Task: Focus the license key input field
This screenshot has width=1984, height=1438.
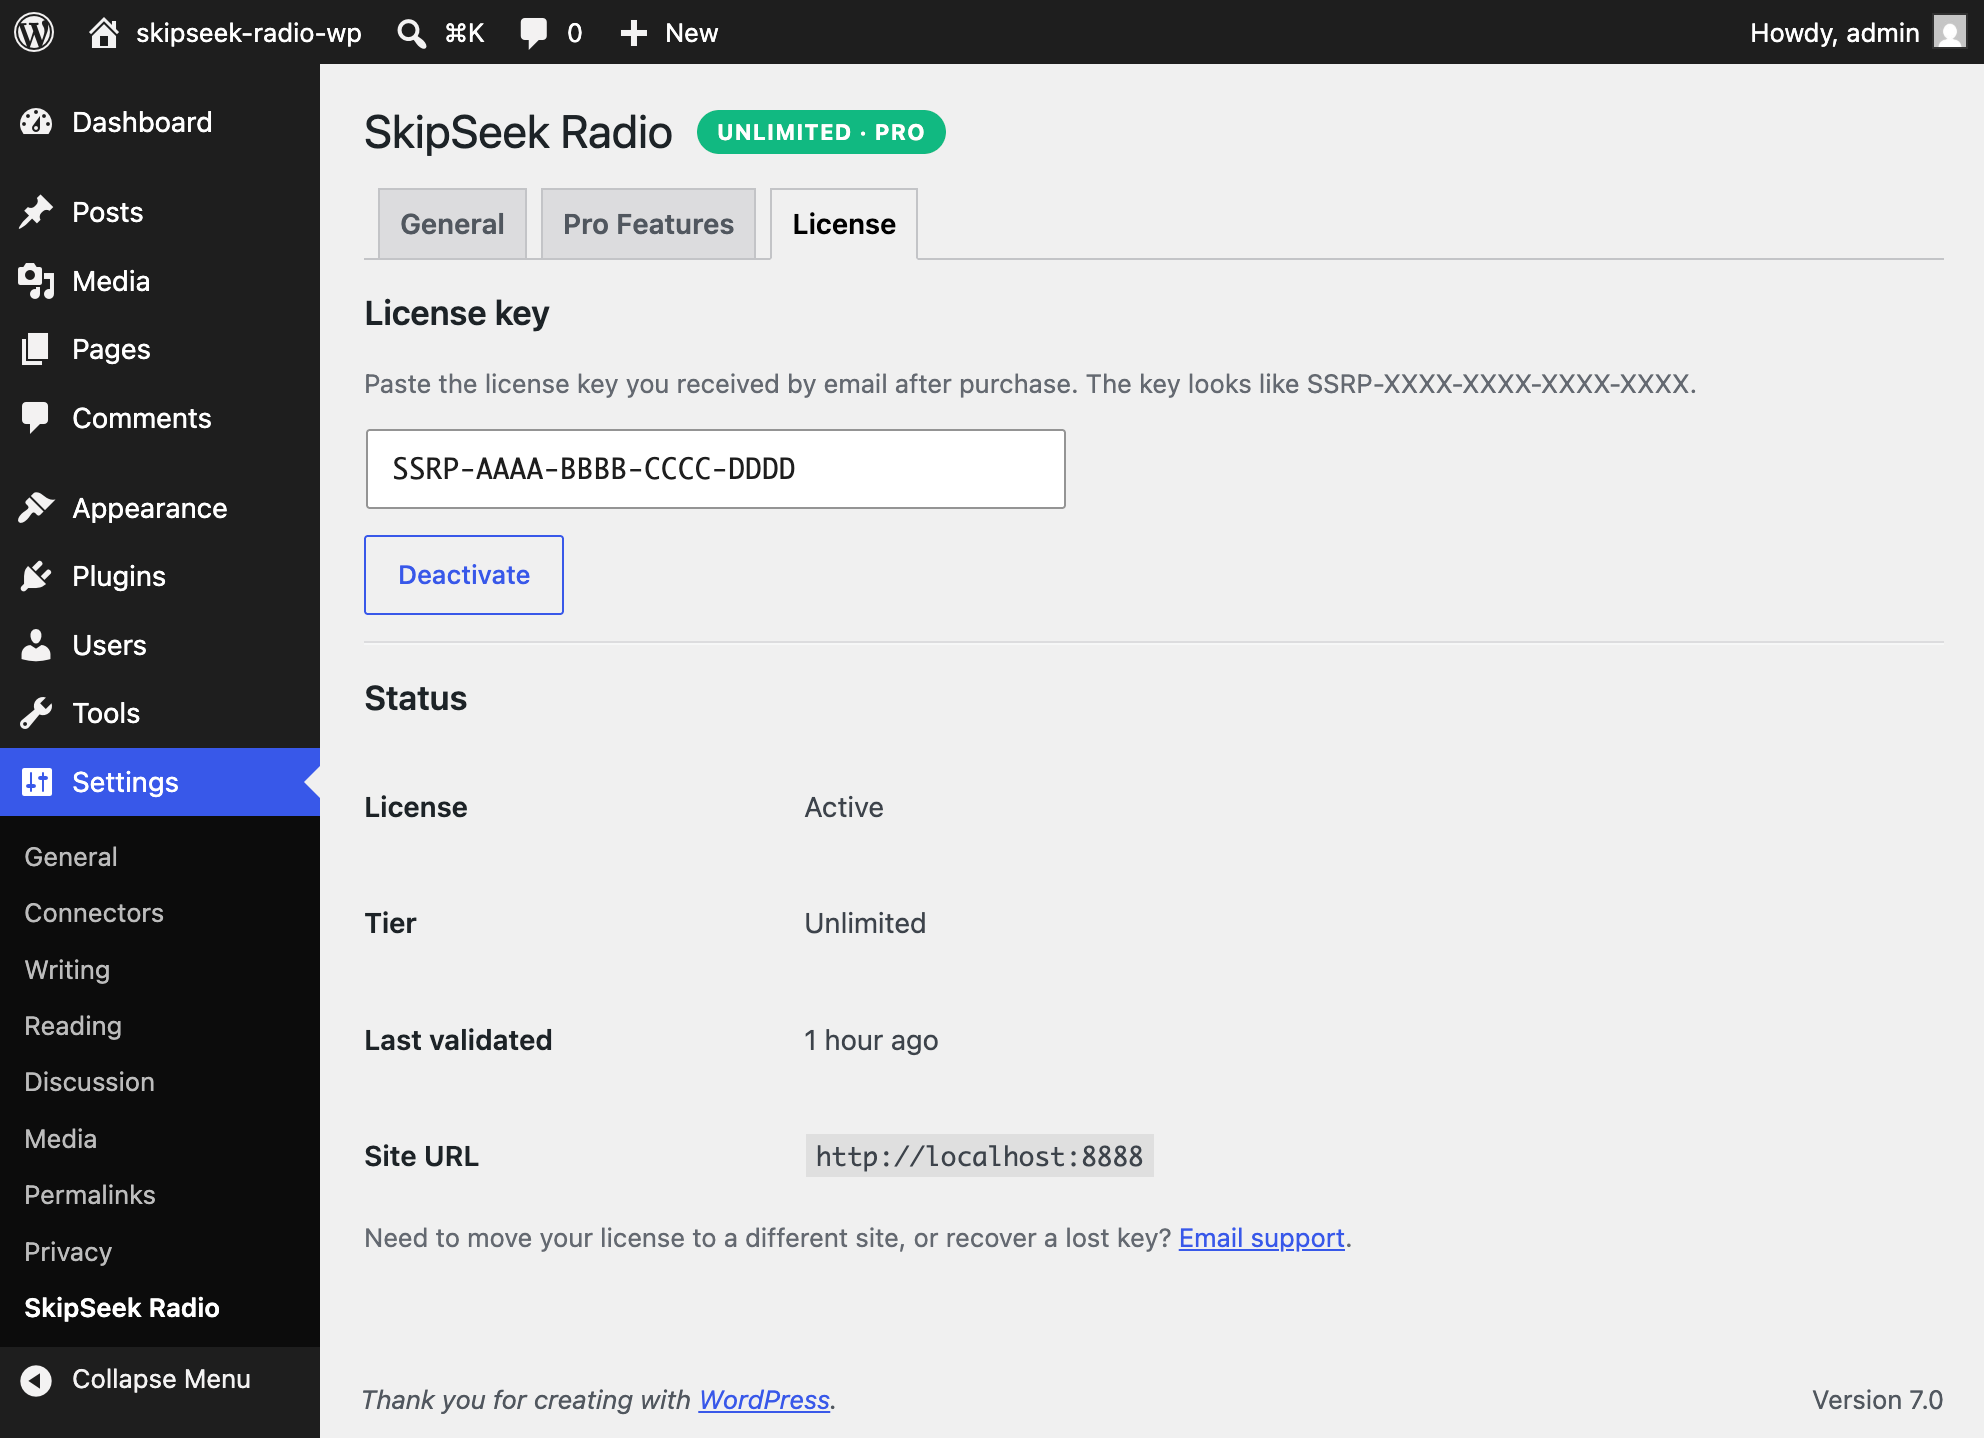Action: click(716, 469)
